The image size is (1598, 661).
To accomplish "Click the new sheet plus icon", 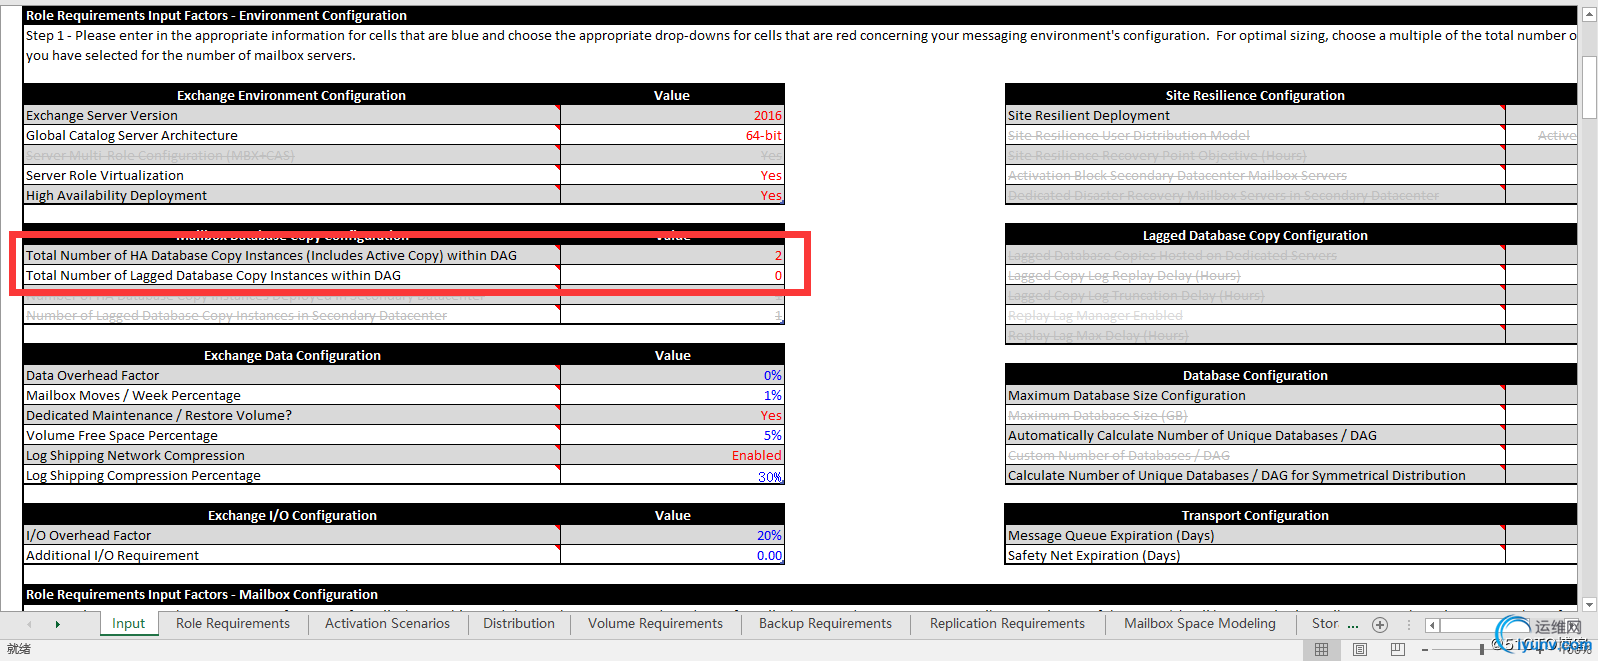I will 1380,625.
